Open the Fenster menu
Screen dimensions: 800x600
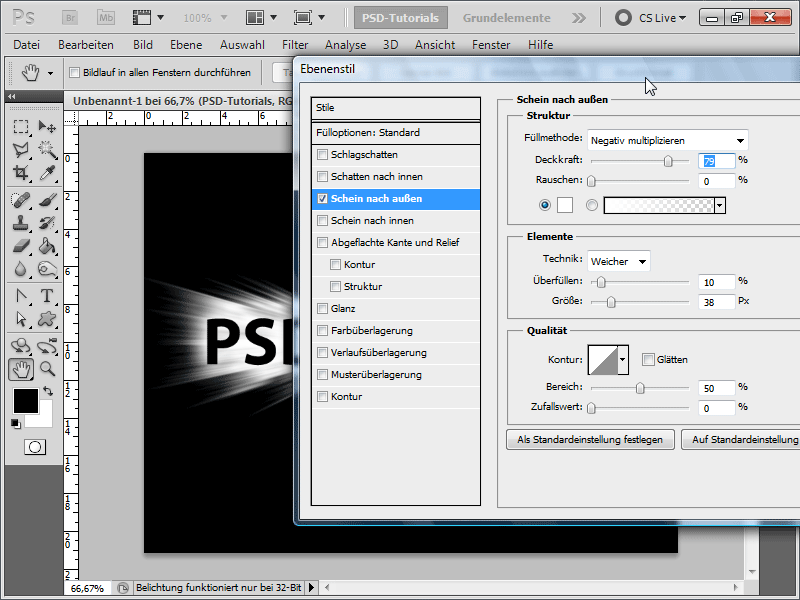coord(491,45)
